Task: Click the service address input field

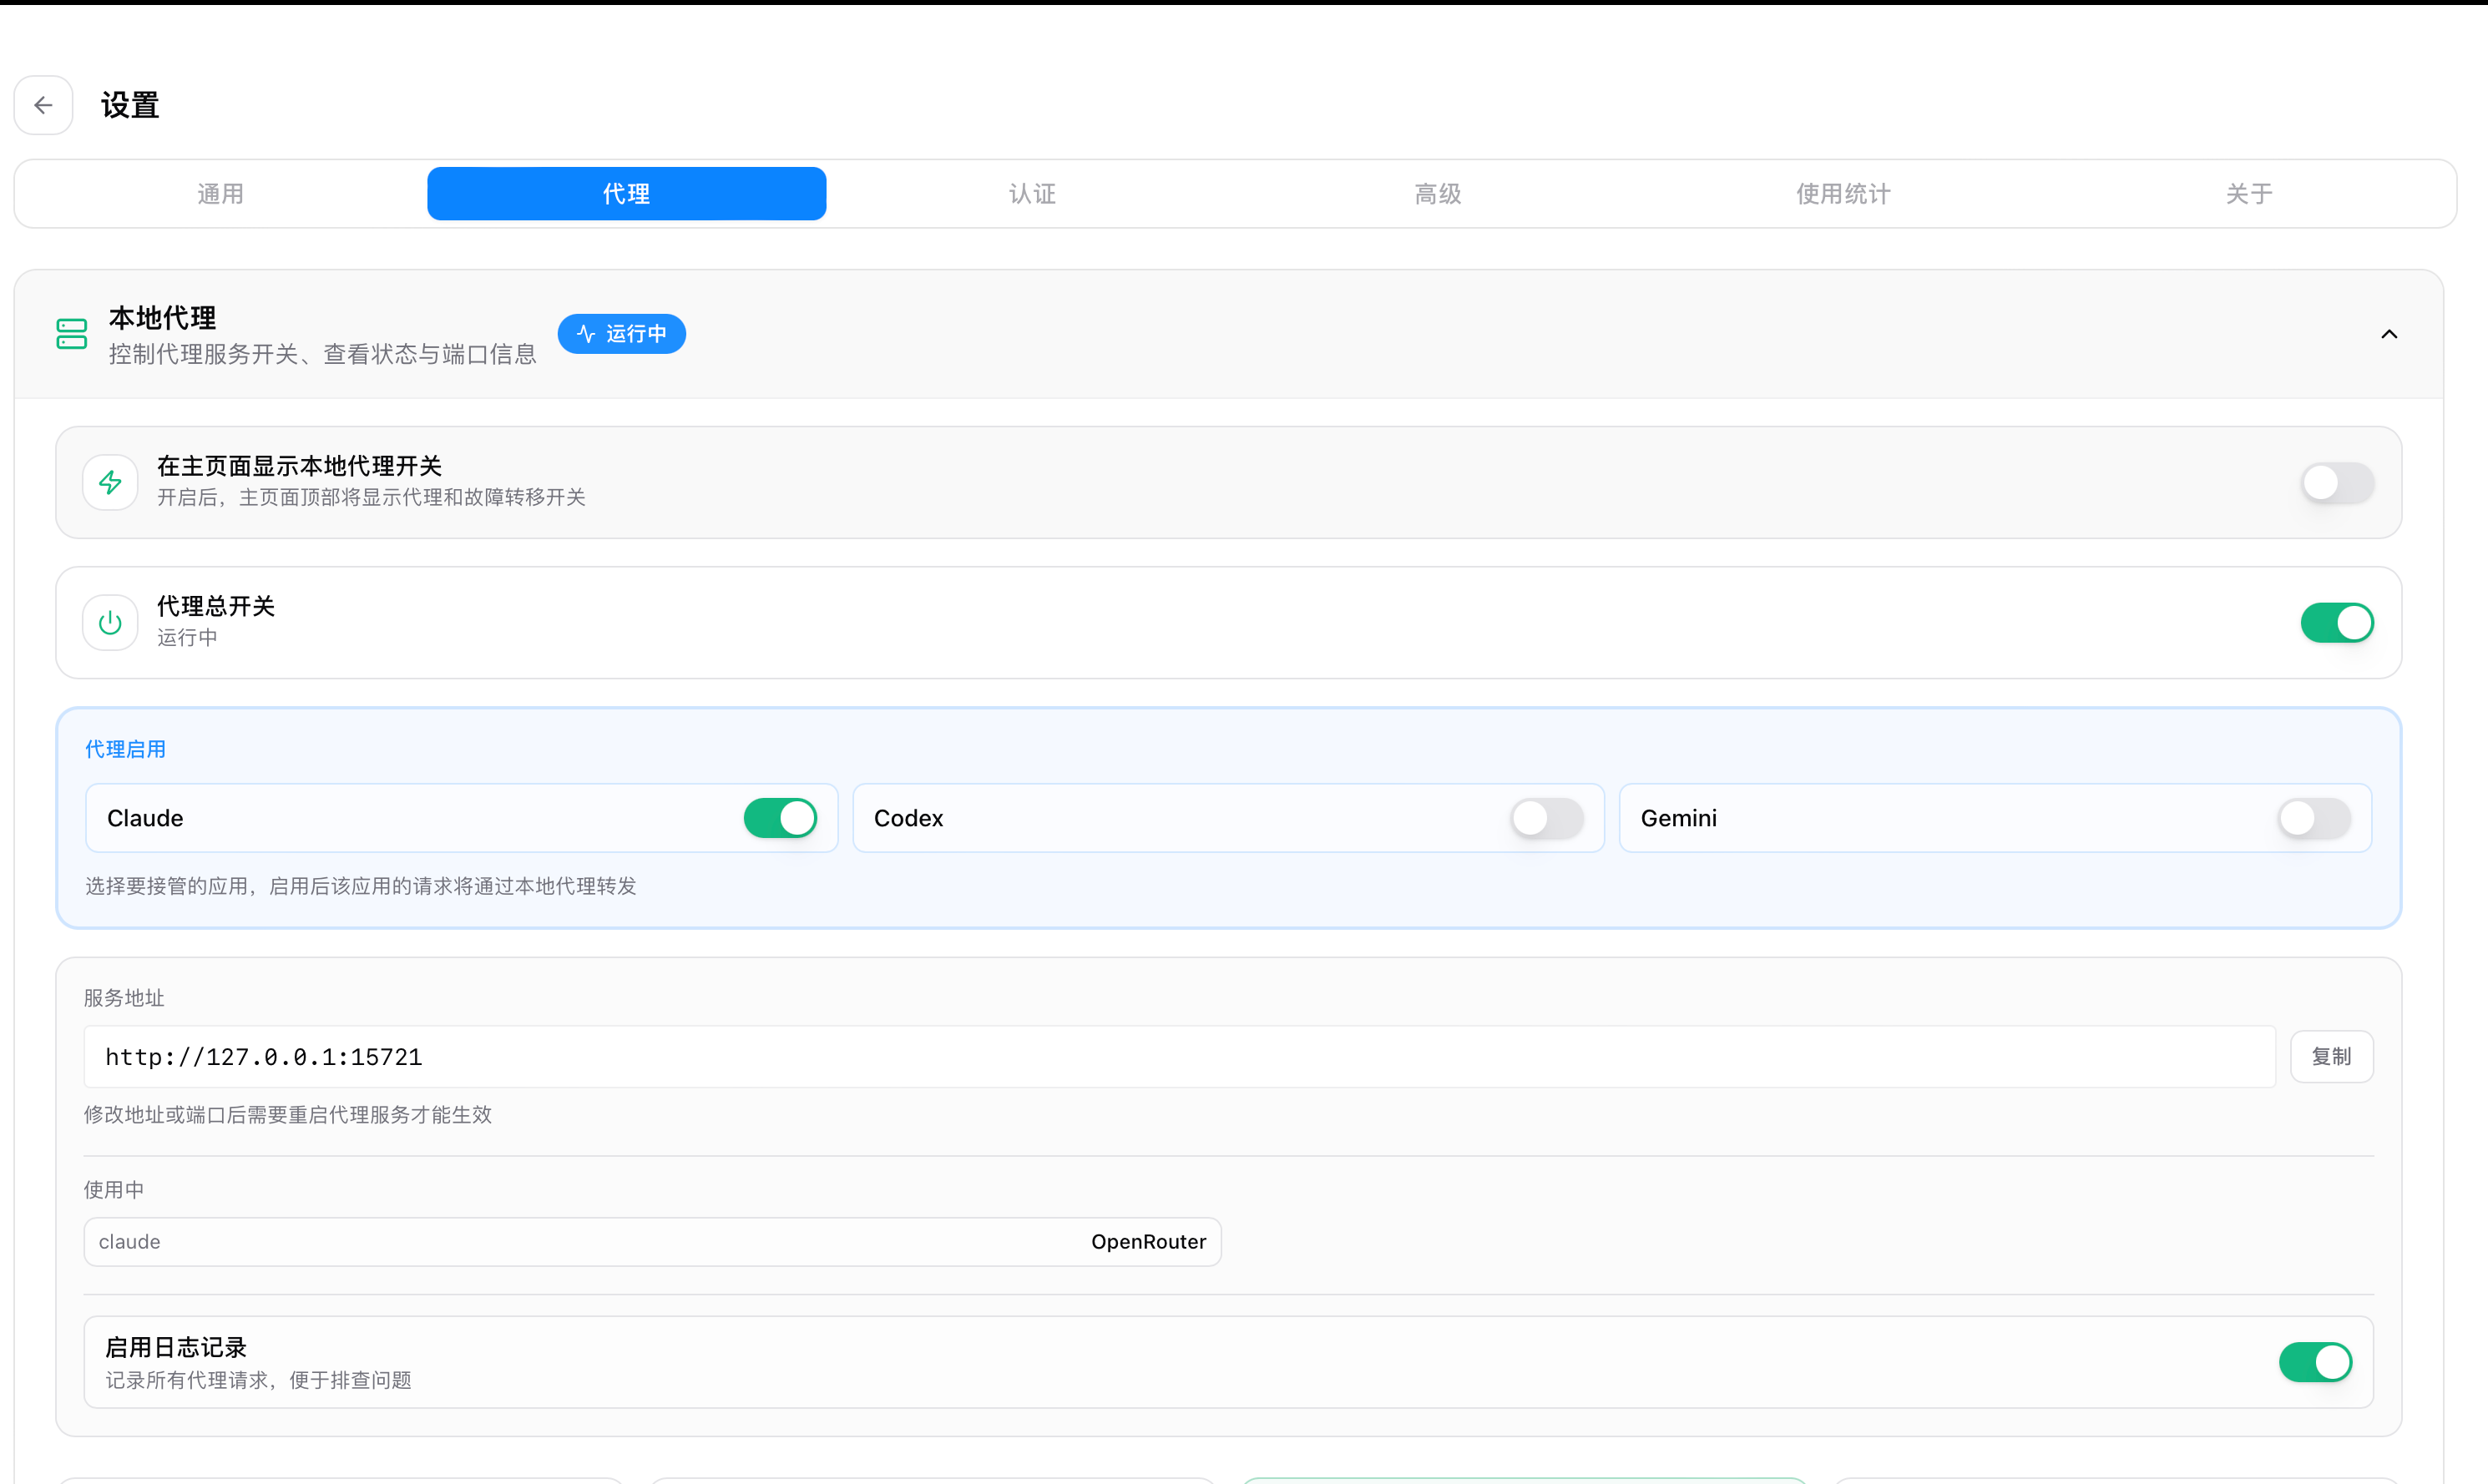Action: 1179,1057
